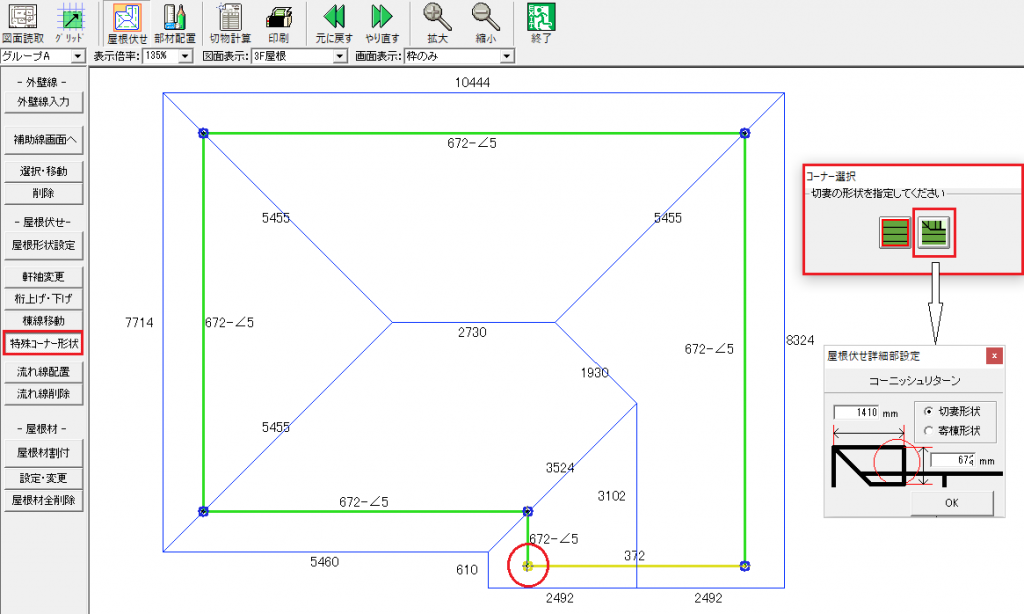Click the 1930 dimension label
The image size is (1024, 614).
594,373
